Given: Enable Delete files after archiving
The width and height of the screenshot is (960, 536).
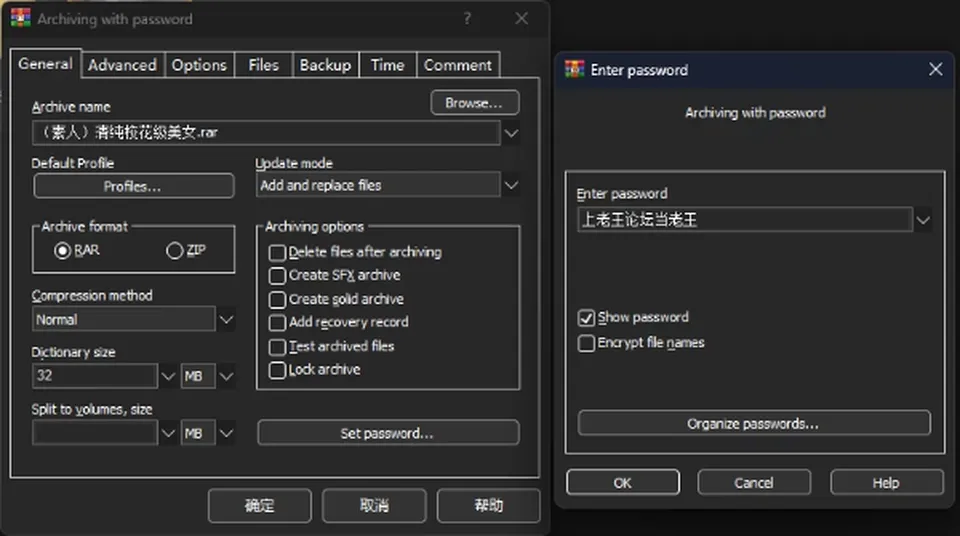Looking at the screenshot, I should [277, 252].
